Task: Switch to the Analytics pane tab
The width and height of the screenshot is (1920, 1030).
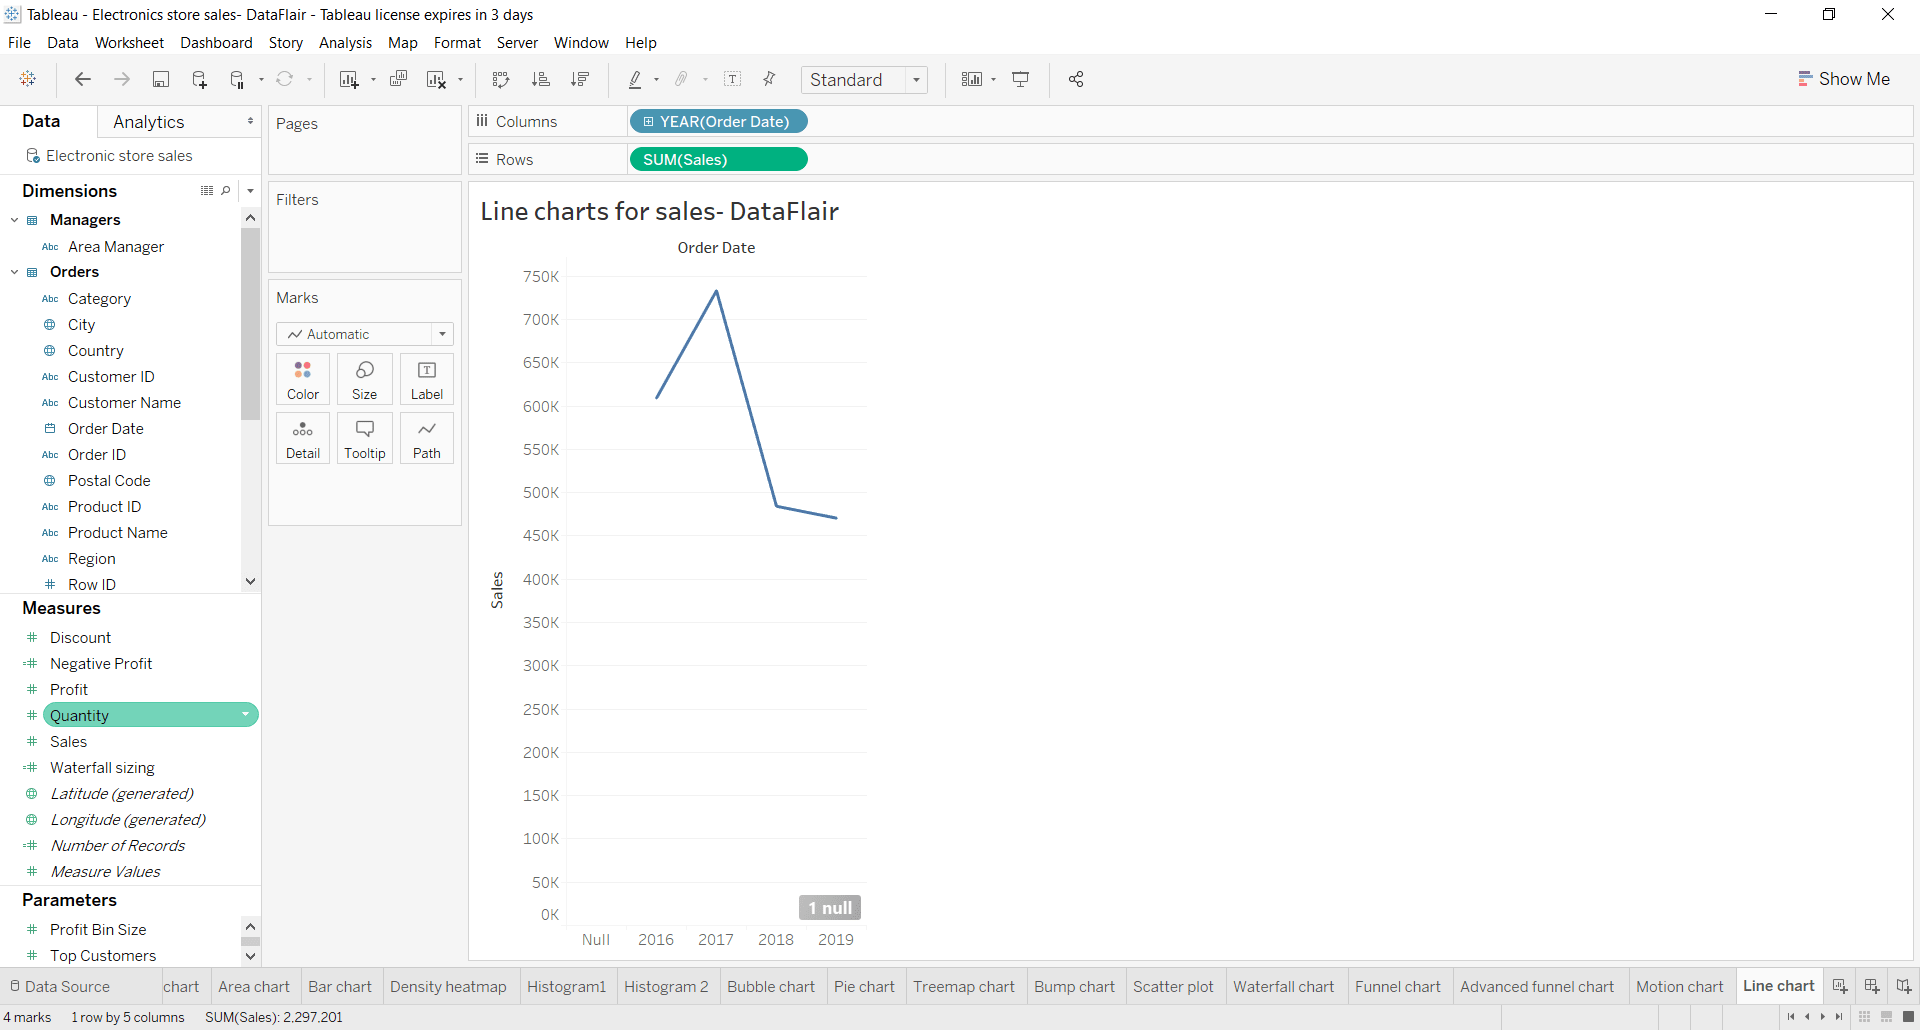Action: pyautogui.click(x=149, y=121)
